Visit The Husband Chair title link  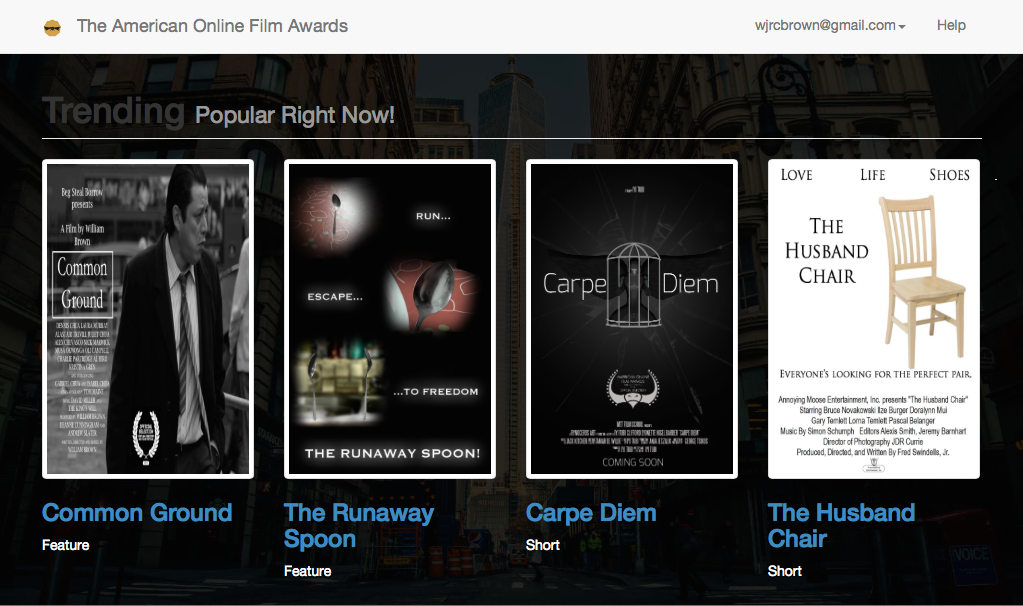point(841,526)
